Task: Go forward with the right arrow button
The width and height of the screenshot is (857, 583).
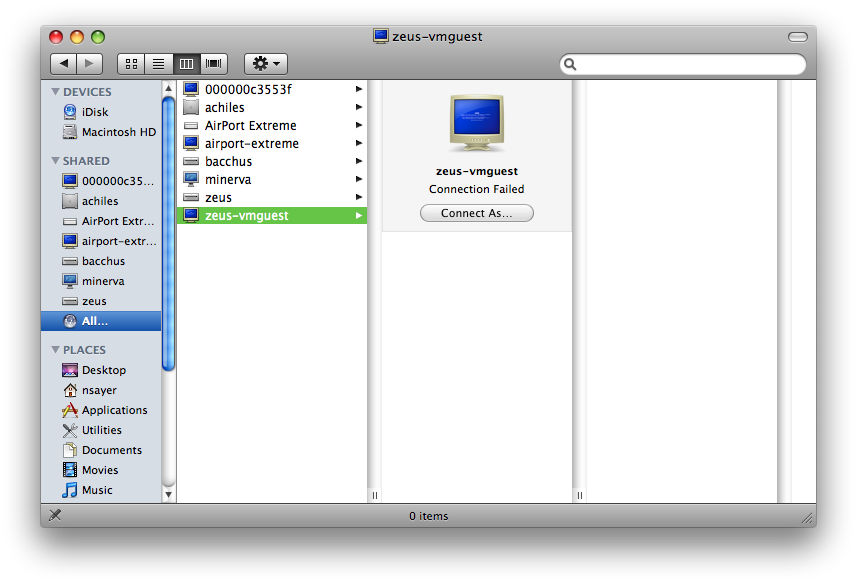Action: point(90,64)
